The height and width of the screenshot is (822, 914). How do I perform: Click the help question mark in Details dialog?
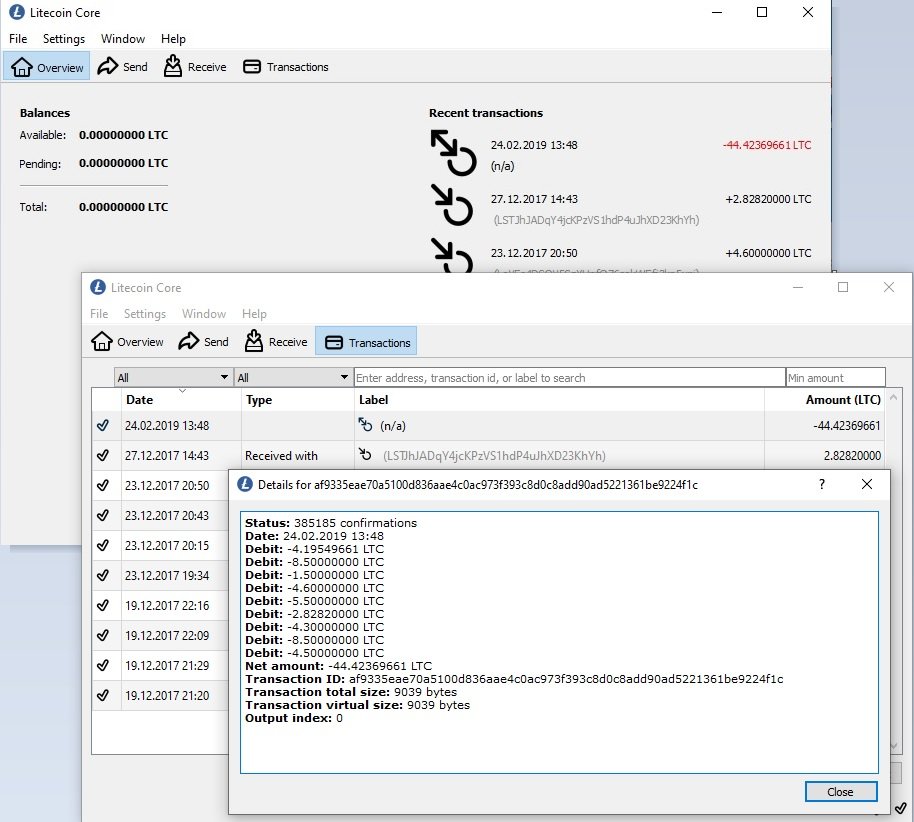tap(822, 484)
